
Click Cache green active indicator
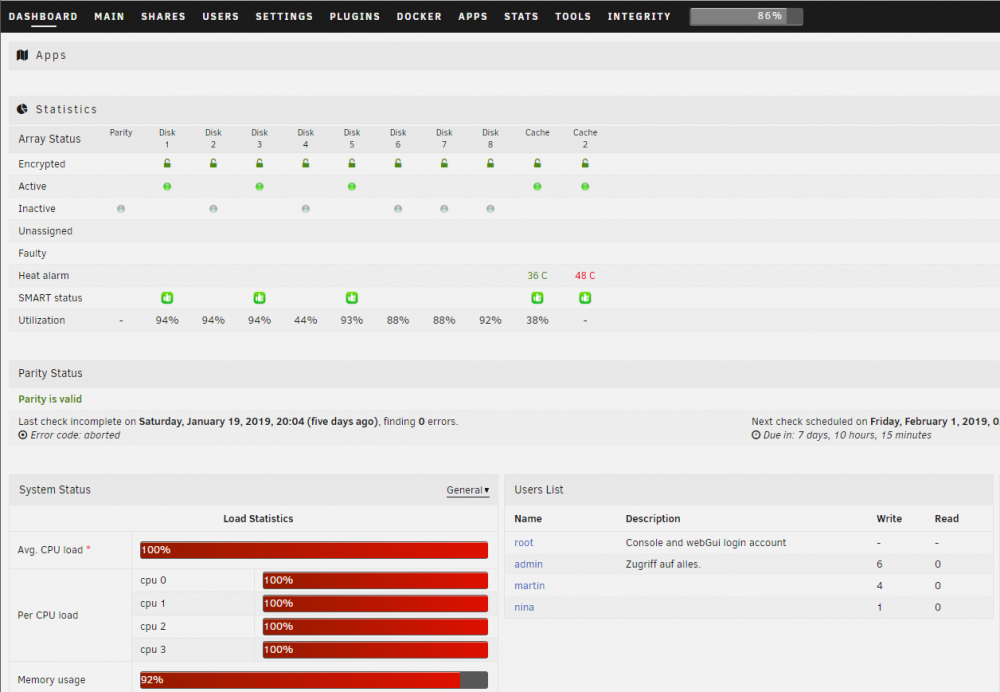click(538, 186)
